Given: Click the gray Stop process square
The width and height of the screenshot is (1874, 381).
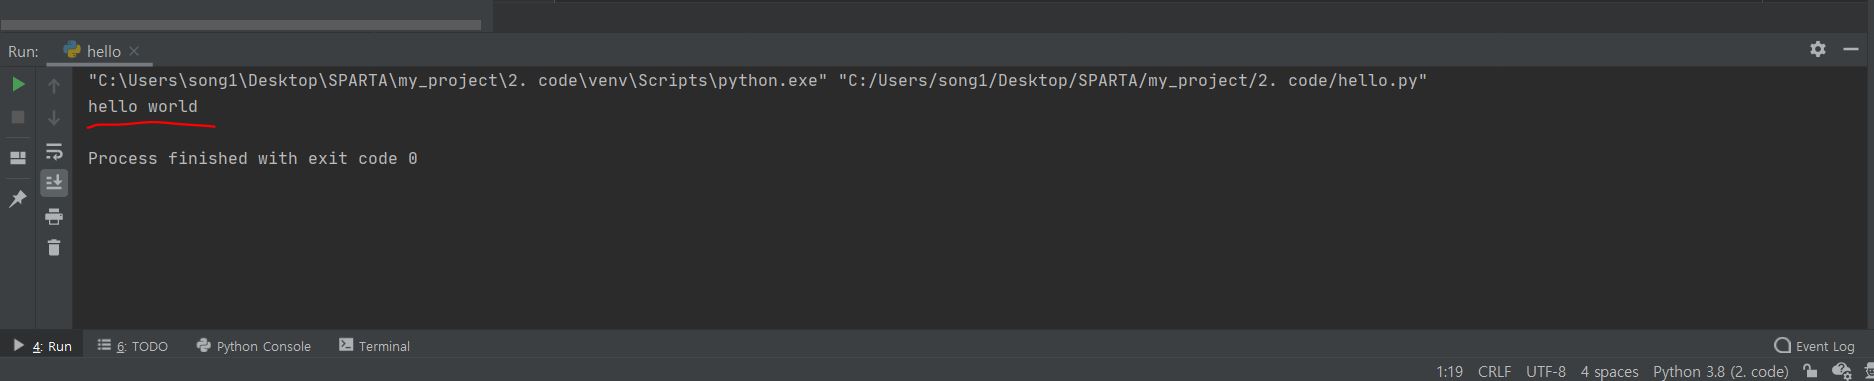Looking at the screenshot, I should (x=18, y=117).
